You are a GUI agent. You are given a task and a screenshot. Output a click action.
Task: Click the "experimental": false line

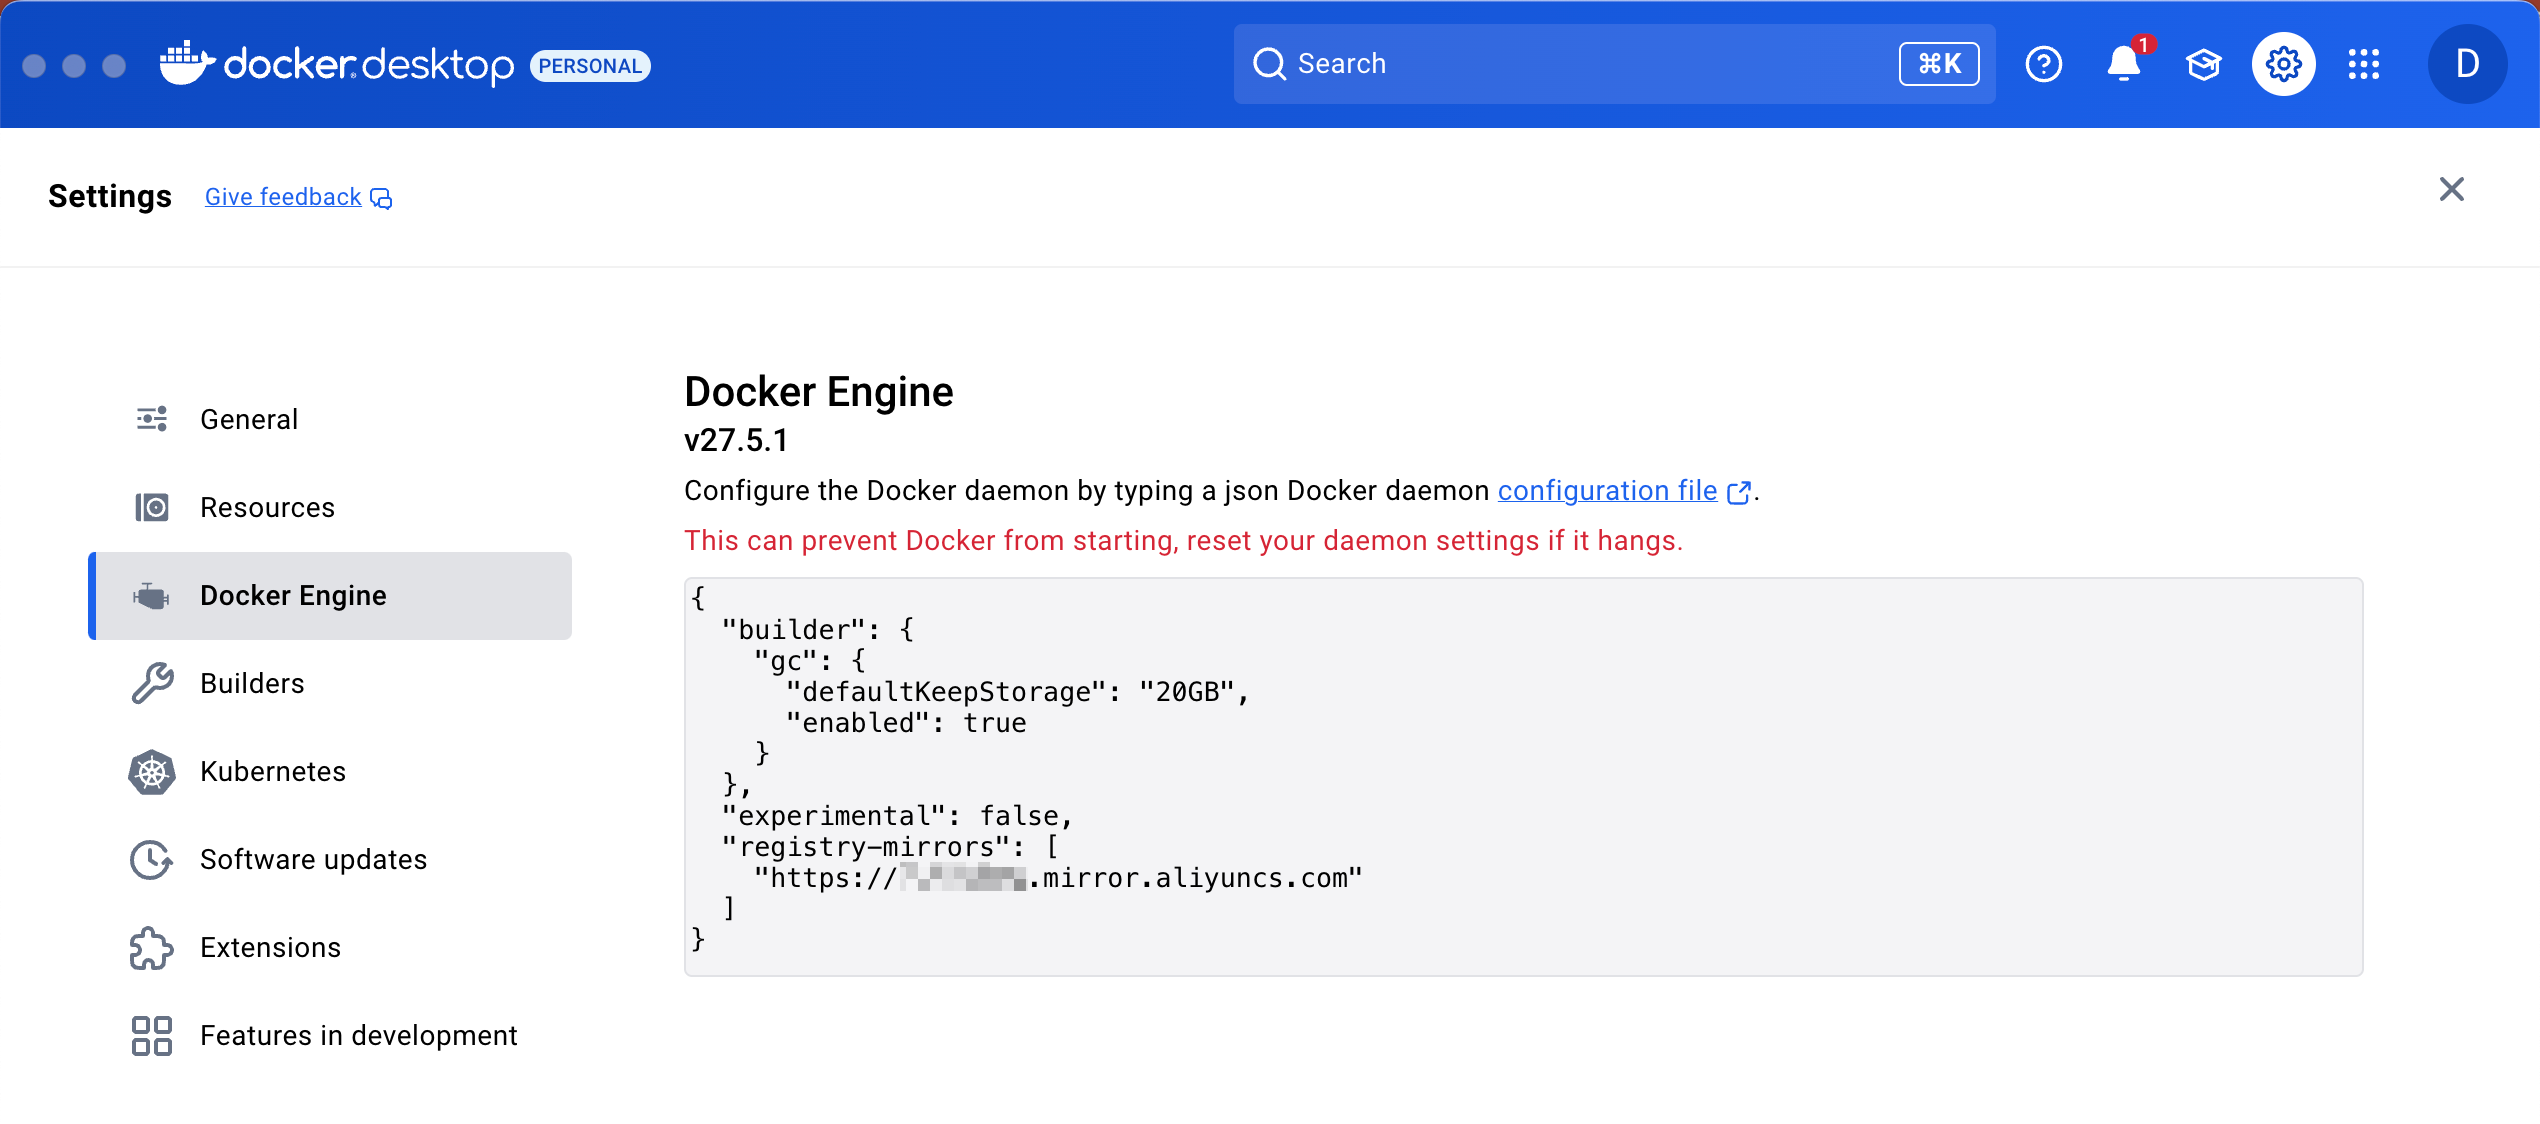point(897,816)
